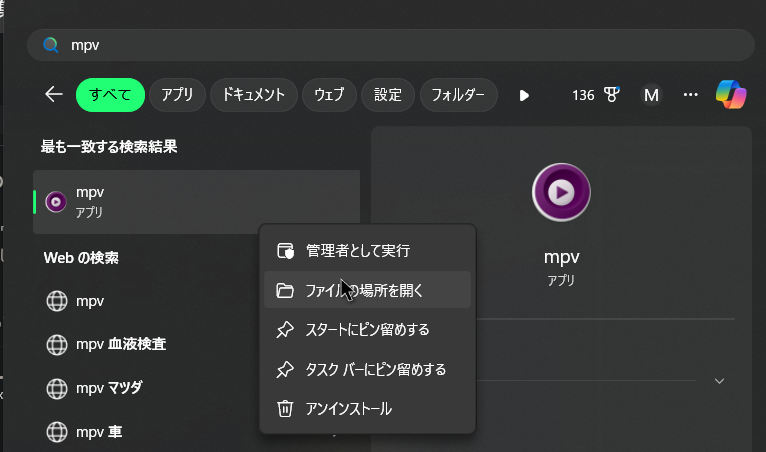Image resolution: width=766 pixels, height=452 pixels.
Task: Click the back arrow in search panel
Action: click(54, 94)
